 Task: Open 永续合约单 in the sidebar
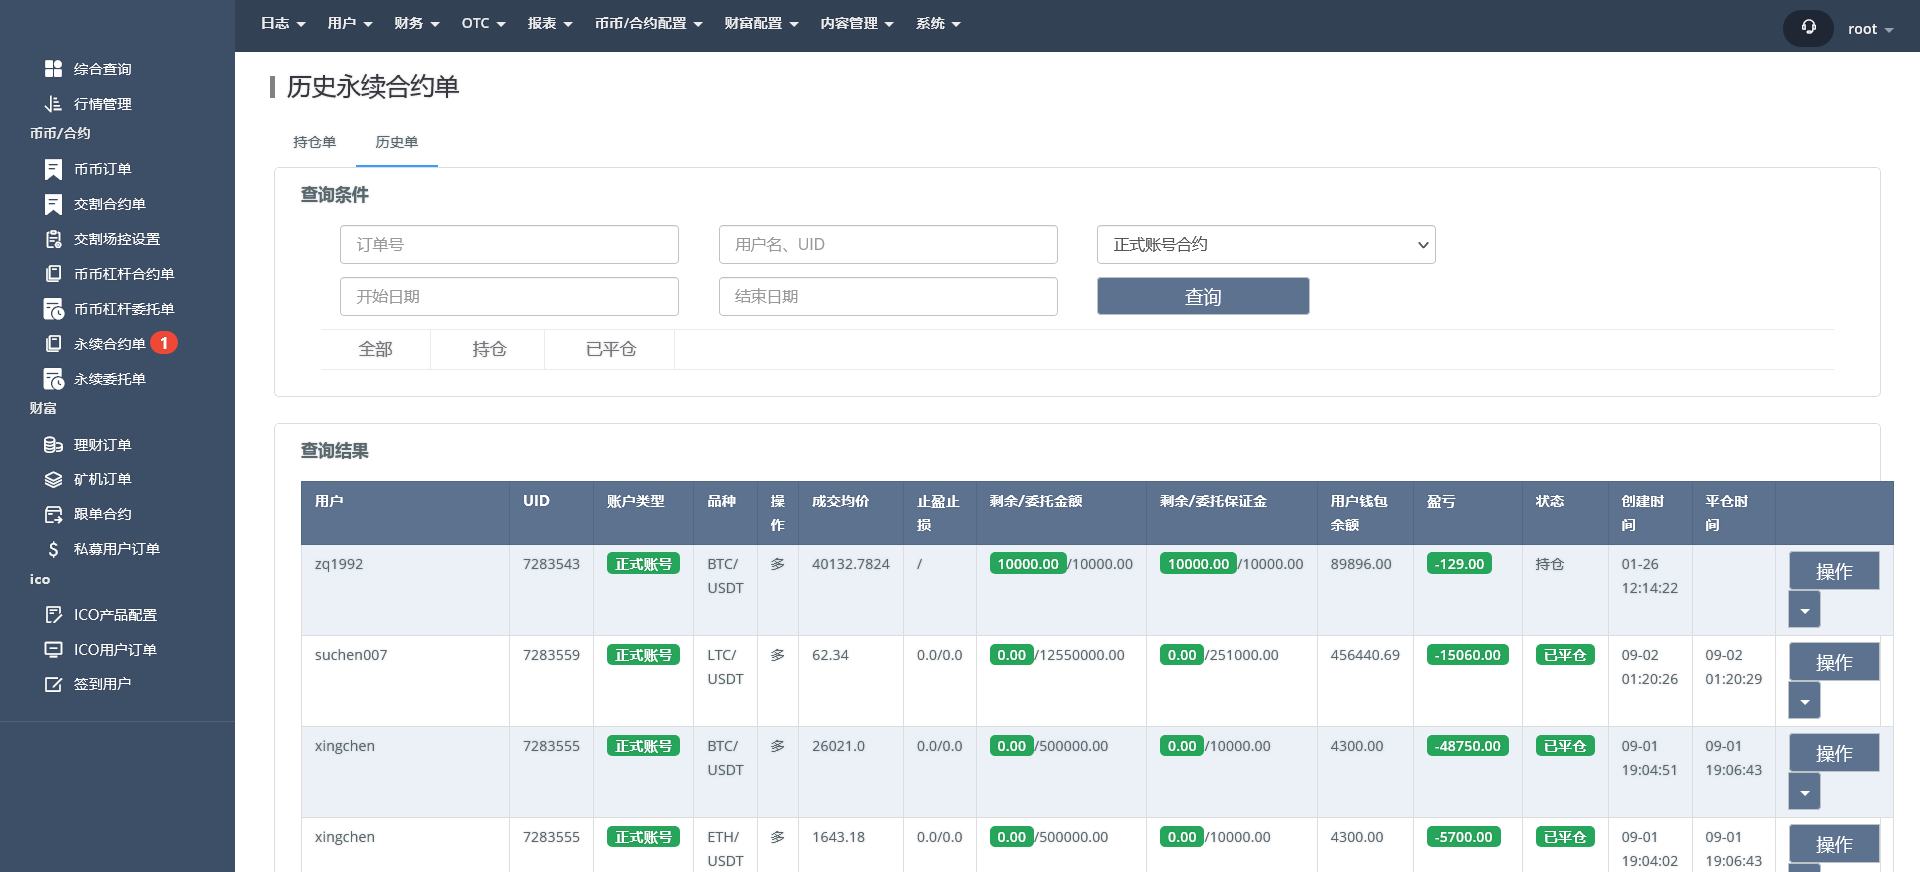(x=110, y=344)
